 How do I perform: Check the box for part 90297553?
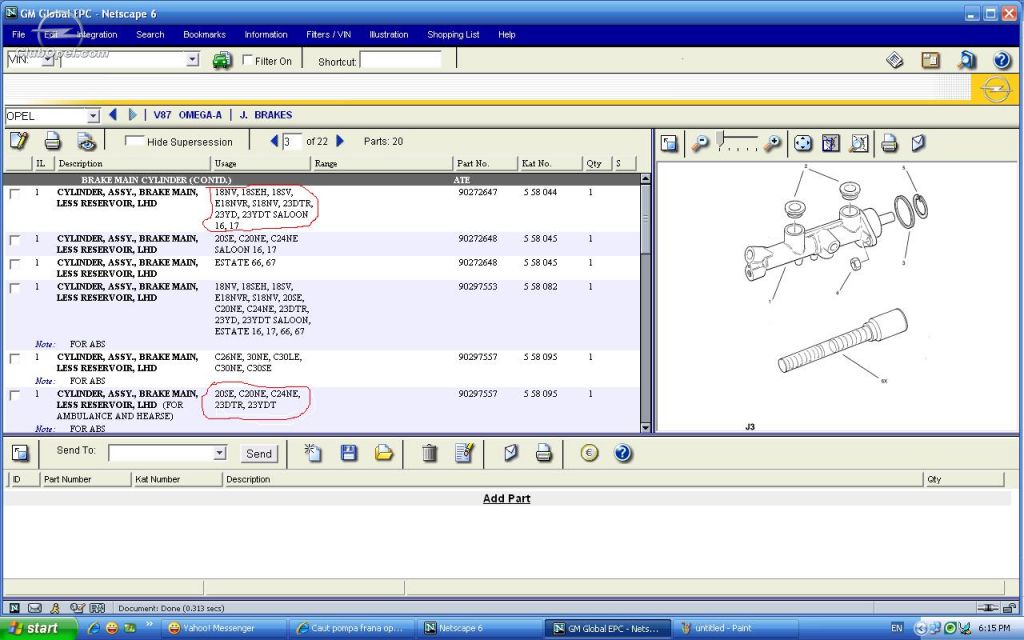pyautogui.click(x=14, y=288)
